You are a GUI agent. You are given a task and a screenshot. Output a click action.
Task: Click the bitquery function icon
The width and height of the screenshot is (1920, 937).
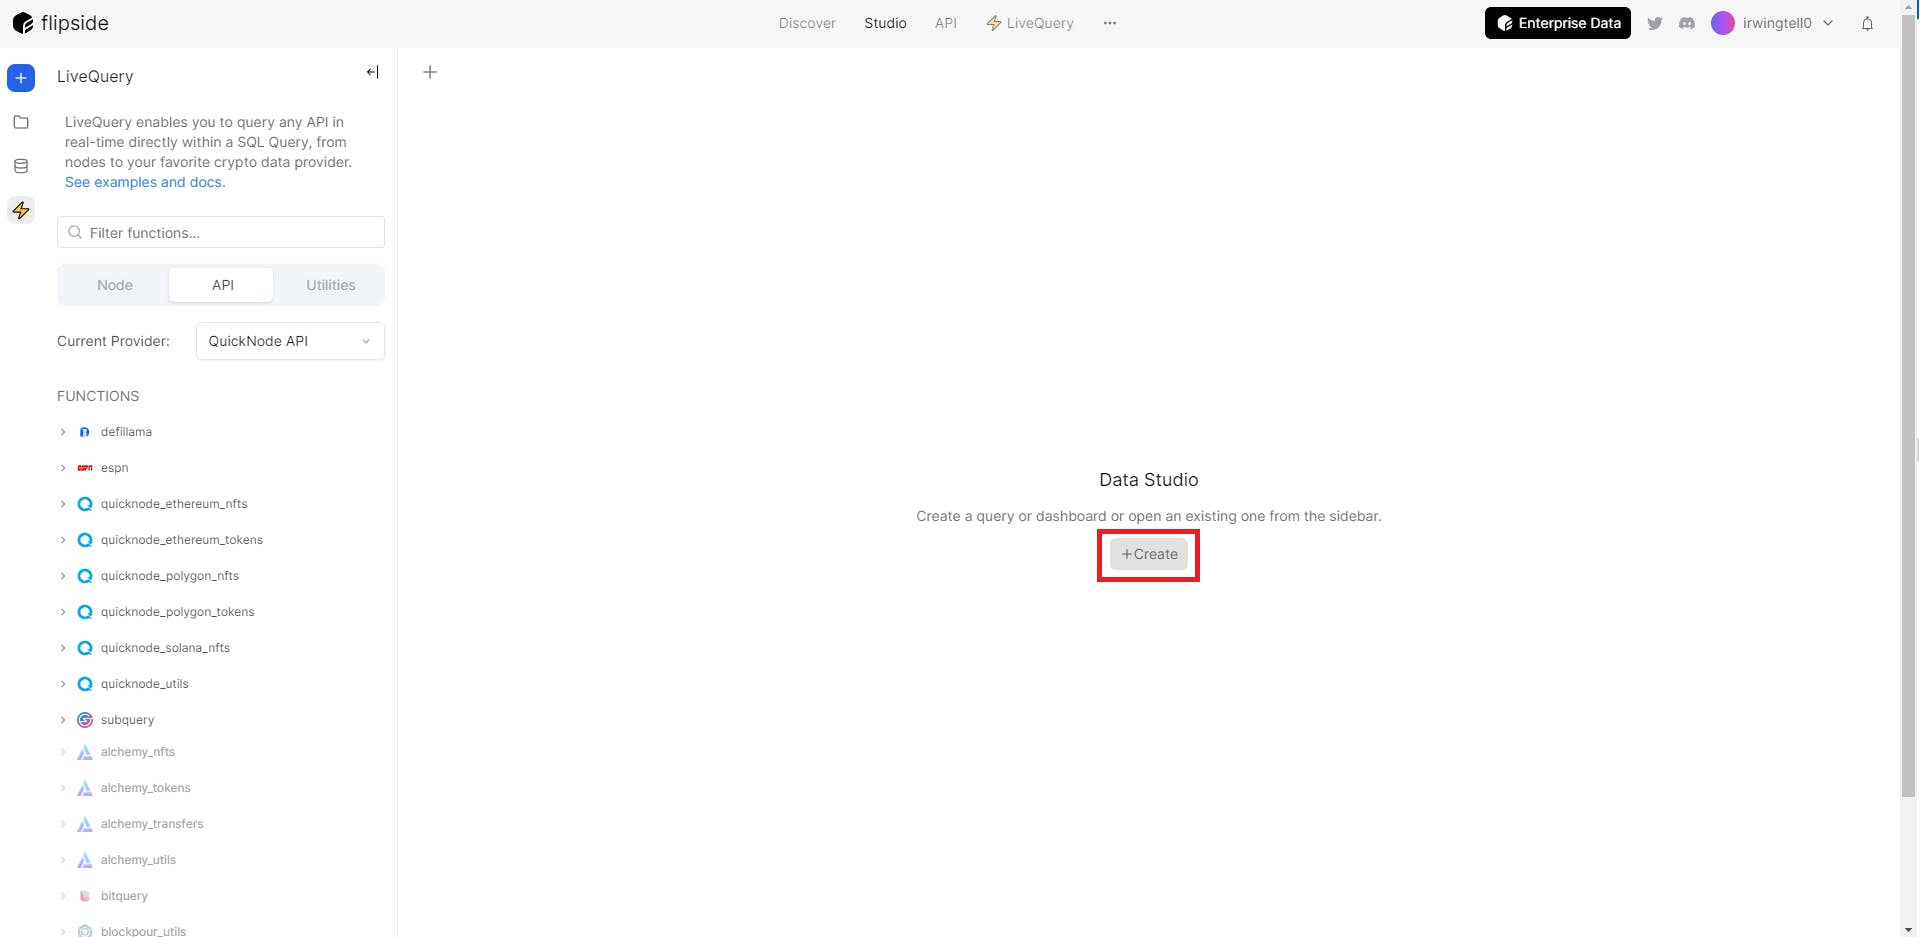85,896
